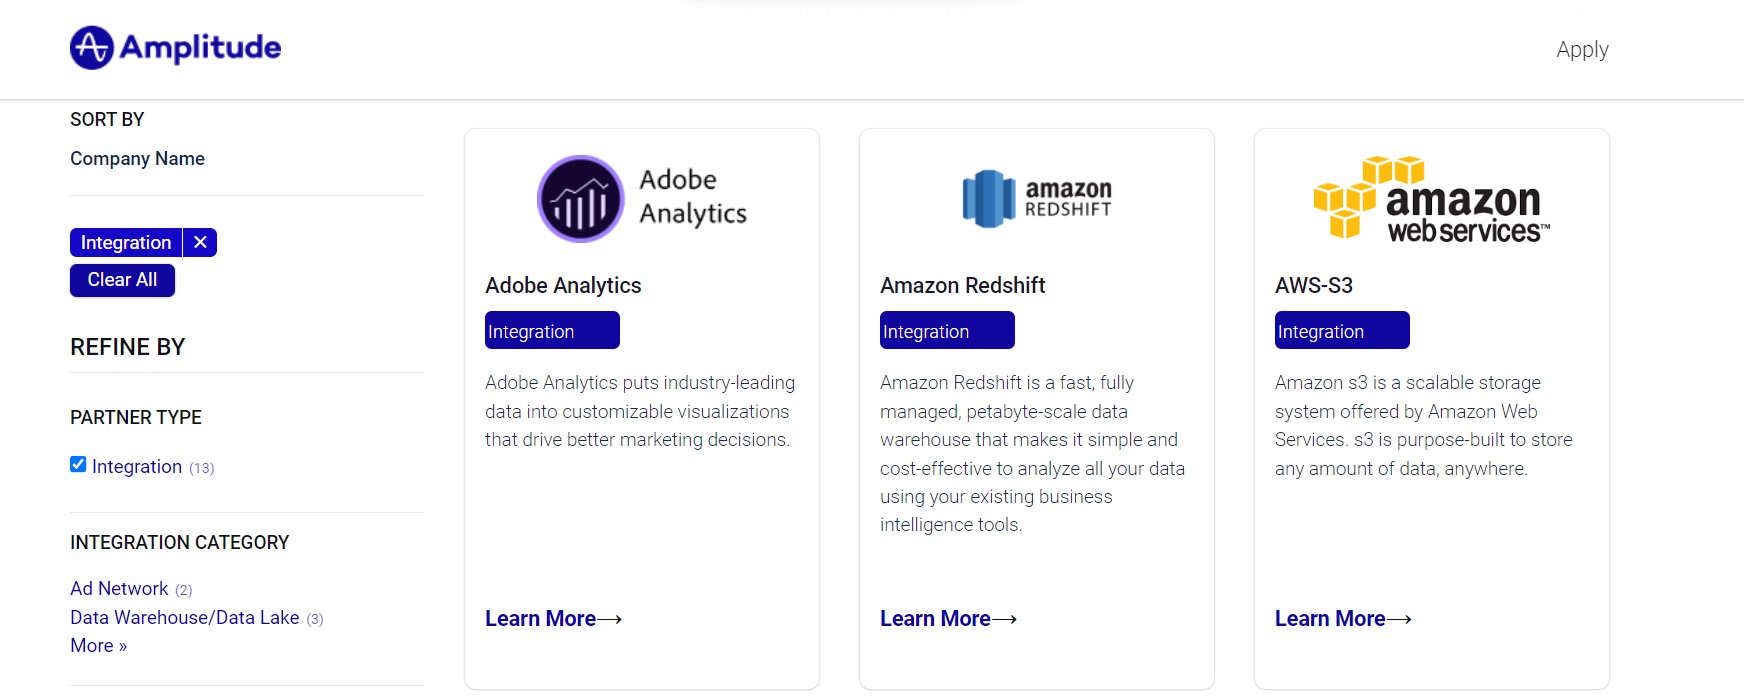
Task: Uncheck the Integration partner type checkbox
Action: 78,464
